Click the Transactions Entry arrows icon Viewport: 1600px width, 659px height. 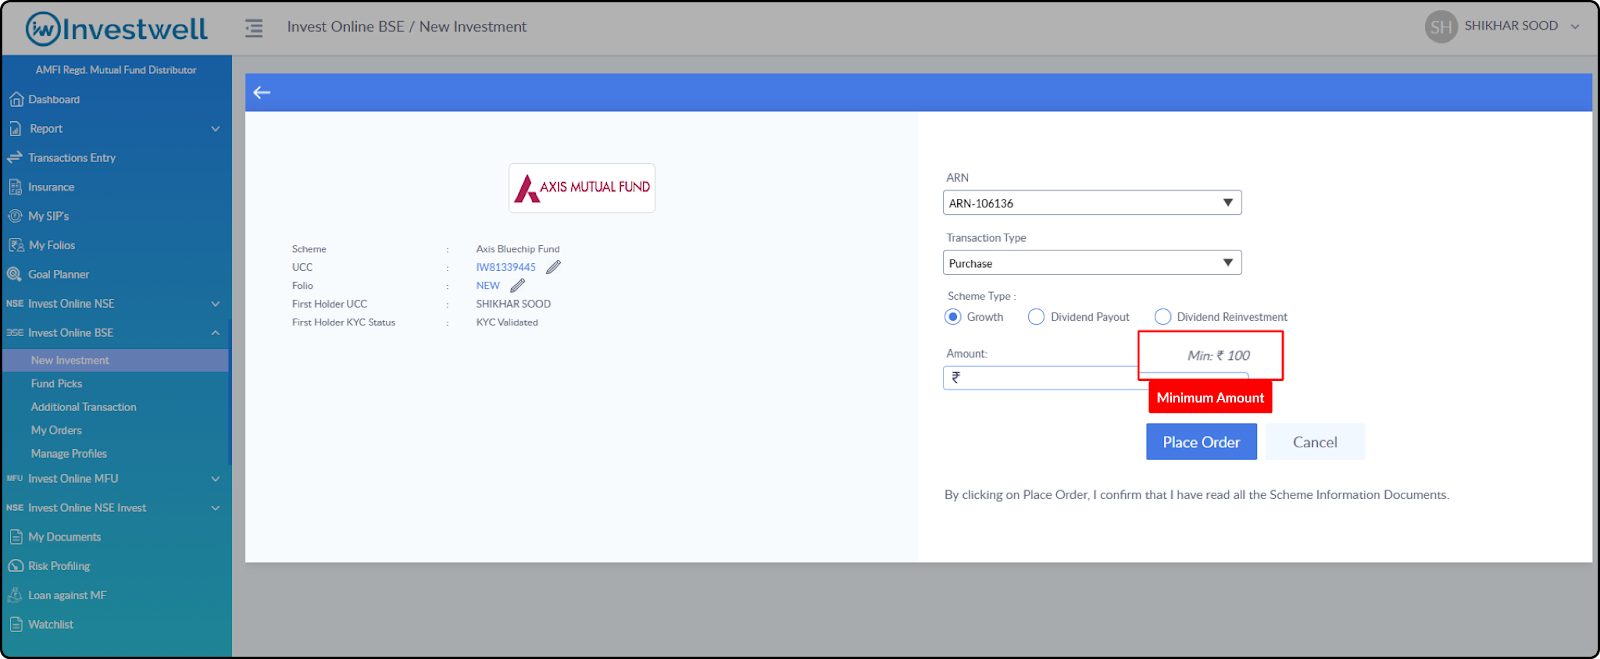(15, 157)
